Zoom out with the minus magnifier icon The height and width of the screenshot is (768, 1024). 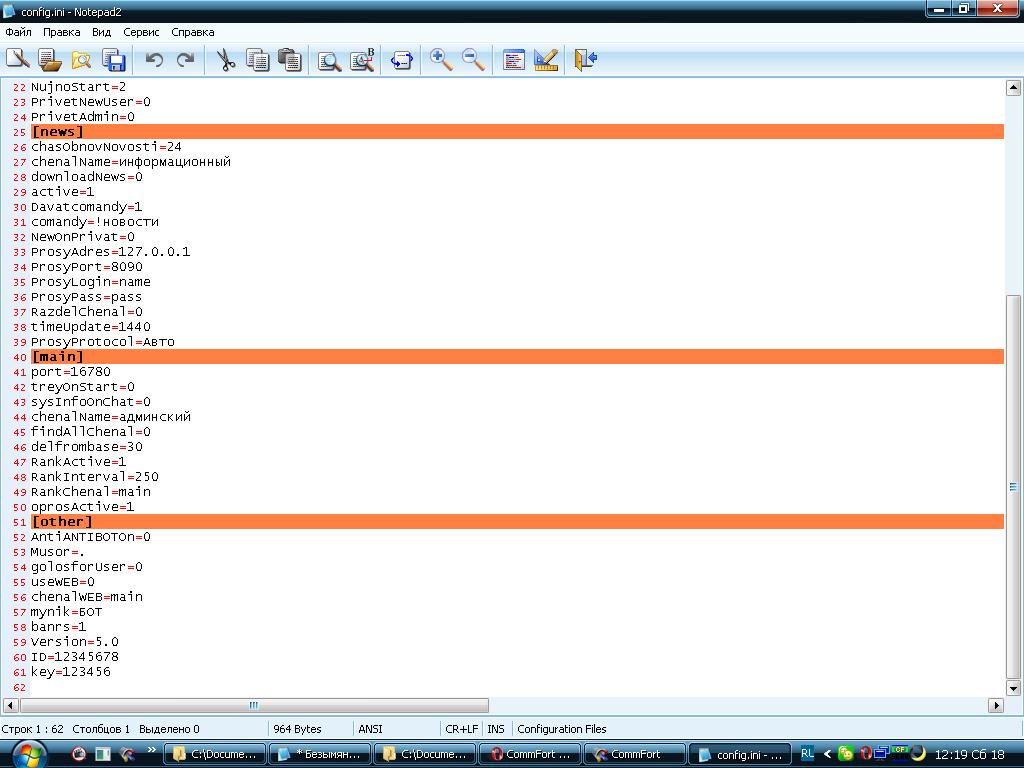click(x=473, y=60)
